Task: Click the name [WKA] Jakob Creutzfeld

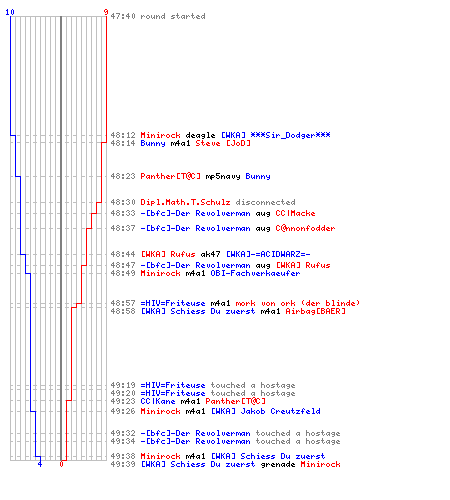Action: click(x=266, y=411)
